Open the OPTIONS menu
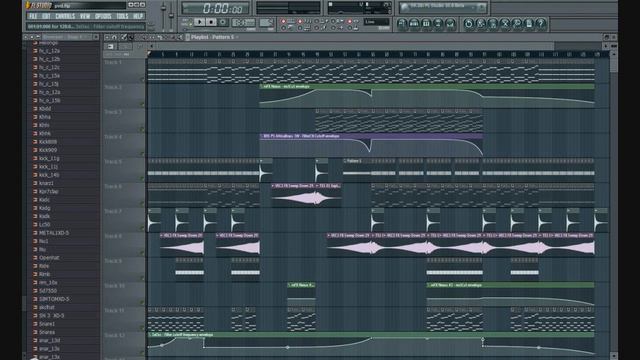The width and height of the screenshot is (640, 360). (103, 16)
